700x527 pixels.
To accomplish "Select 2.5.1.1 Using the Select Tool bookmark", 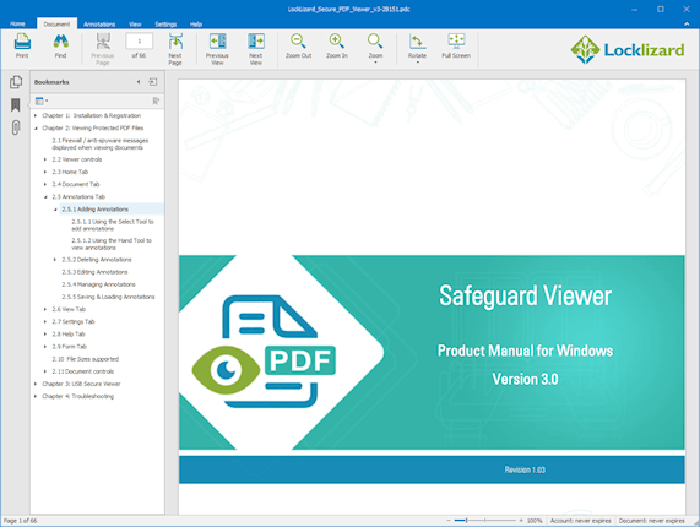I will coord(112,225).
